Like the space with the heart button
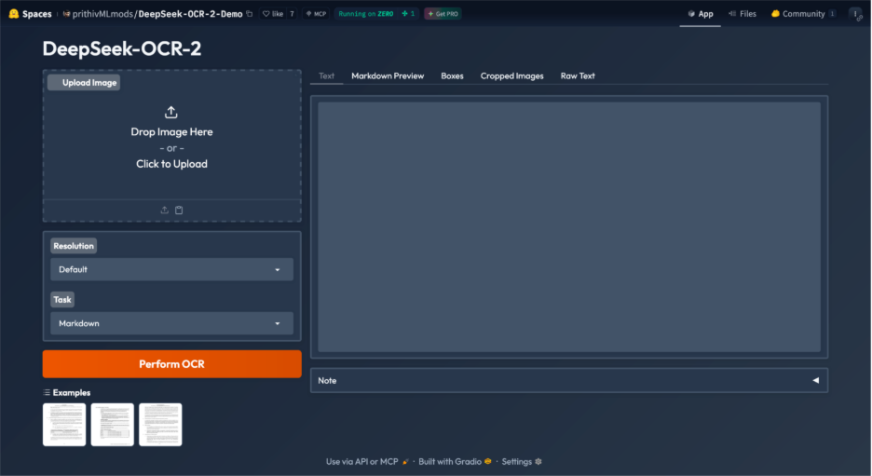 point(273,14)
